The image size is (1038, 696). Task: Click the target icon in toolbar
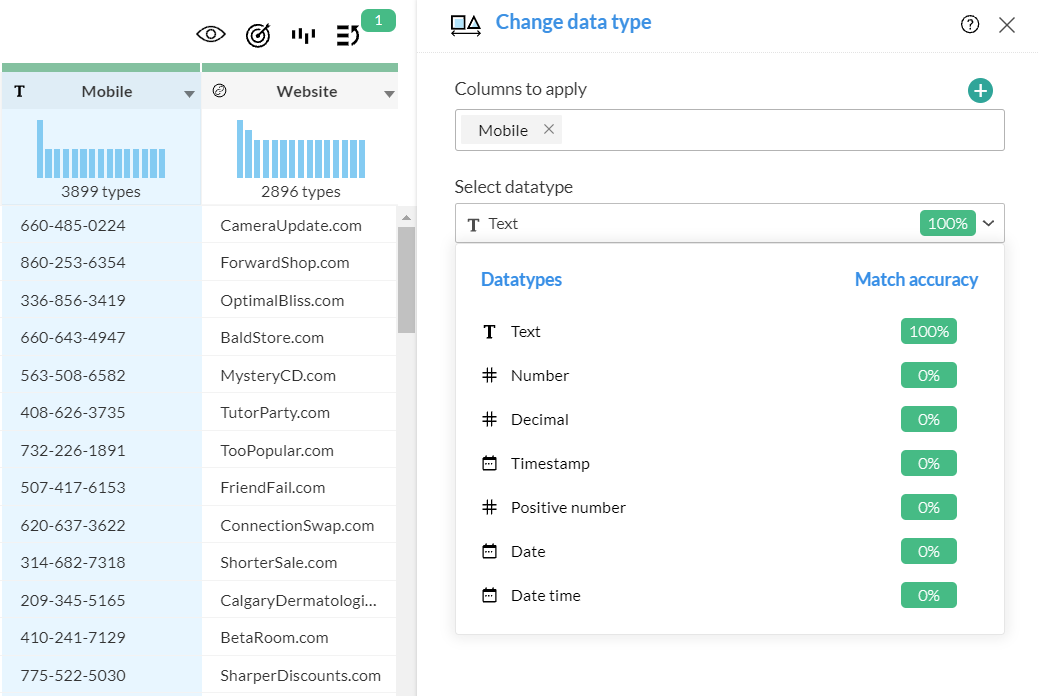[x=258, y=35]
